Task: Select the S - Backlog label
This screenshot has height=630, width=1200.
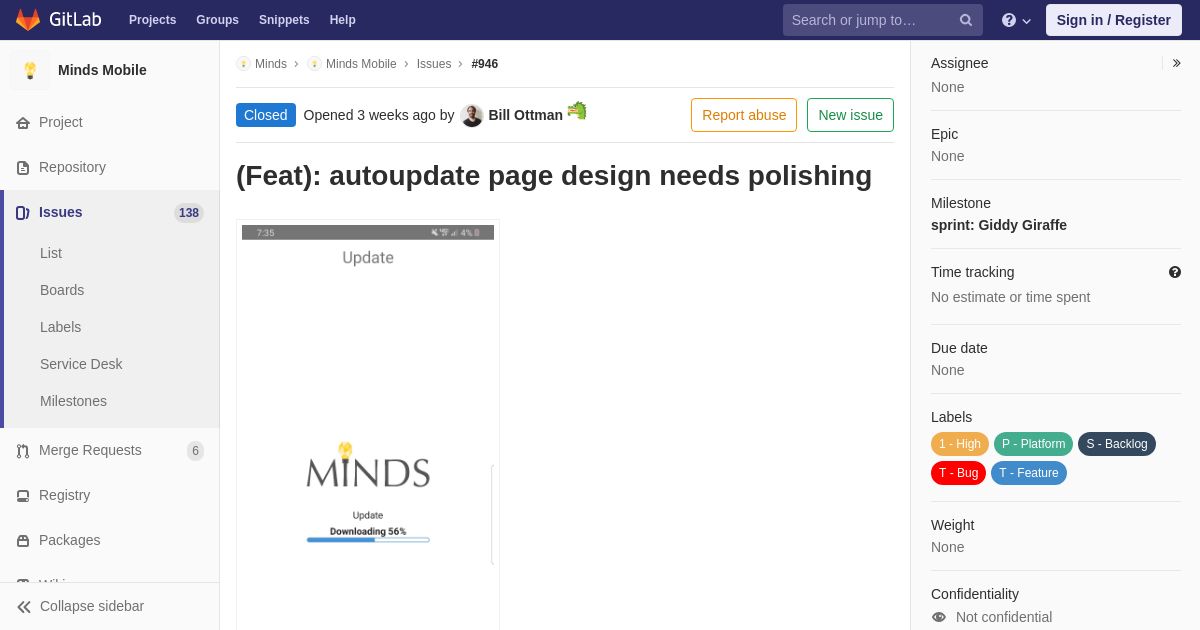Action: (1117, 444)
